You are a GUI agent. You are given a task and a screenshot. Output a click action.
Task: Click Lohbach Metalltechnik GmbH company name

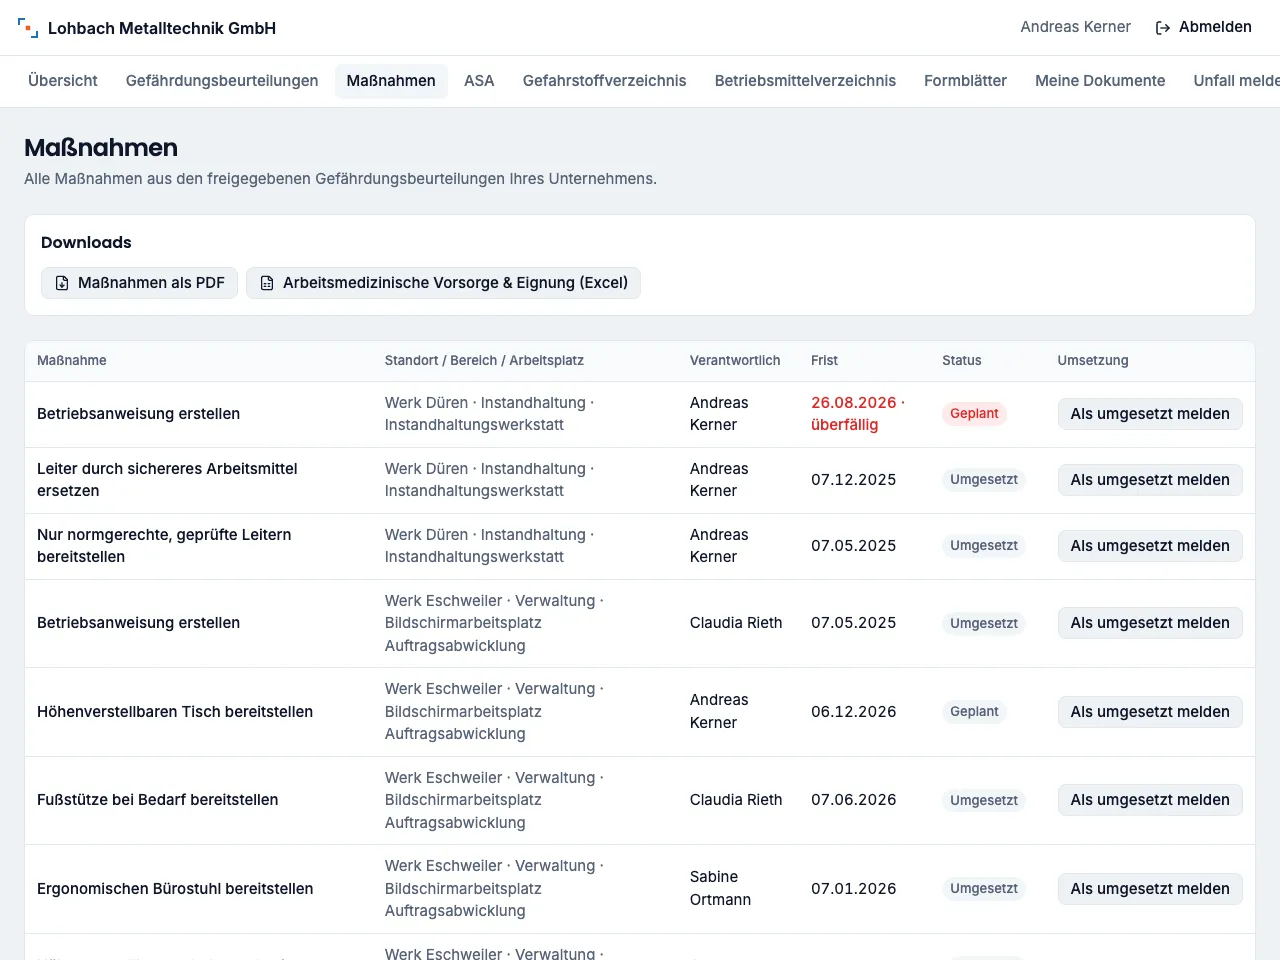[162, 28]
